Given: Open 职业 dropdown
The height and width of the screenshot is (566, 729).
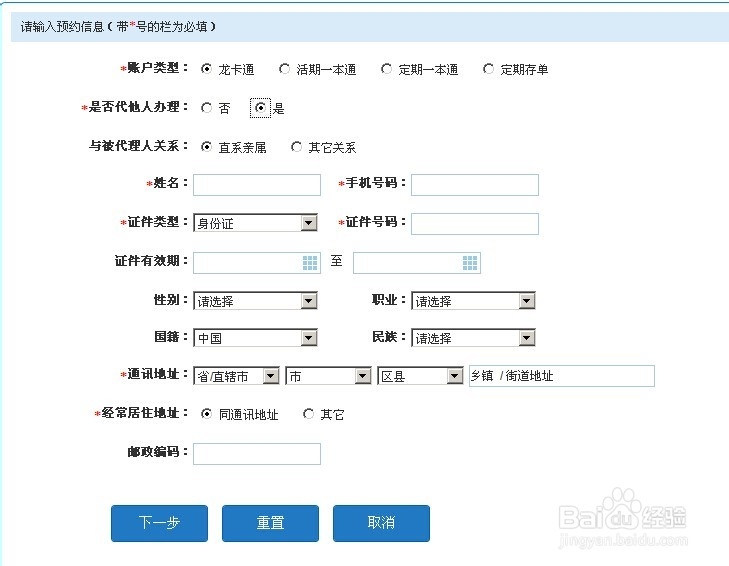Looking at the screenshot, I should coord(473,301).
